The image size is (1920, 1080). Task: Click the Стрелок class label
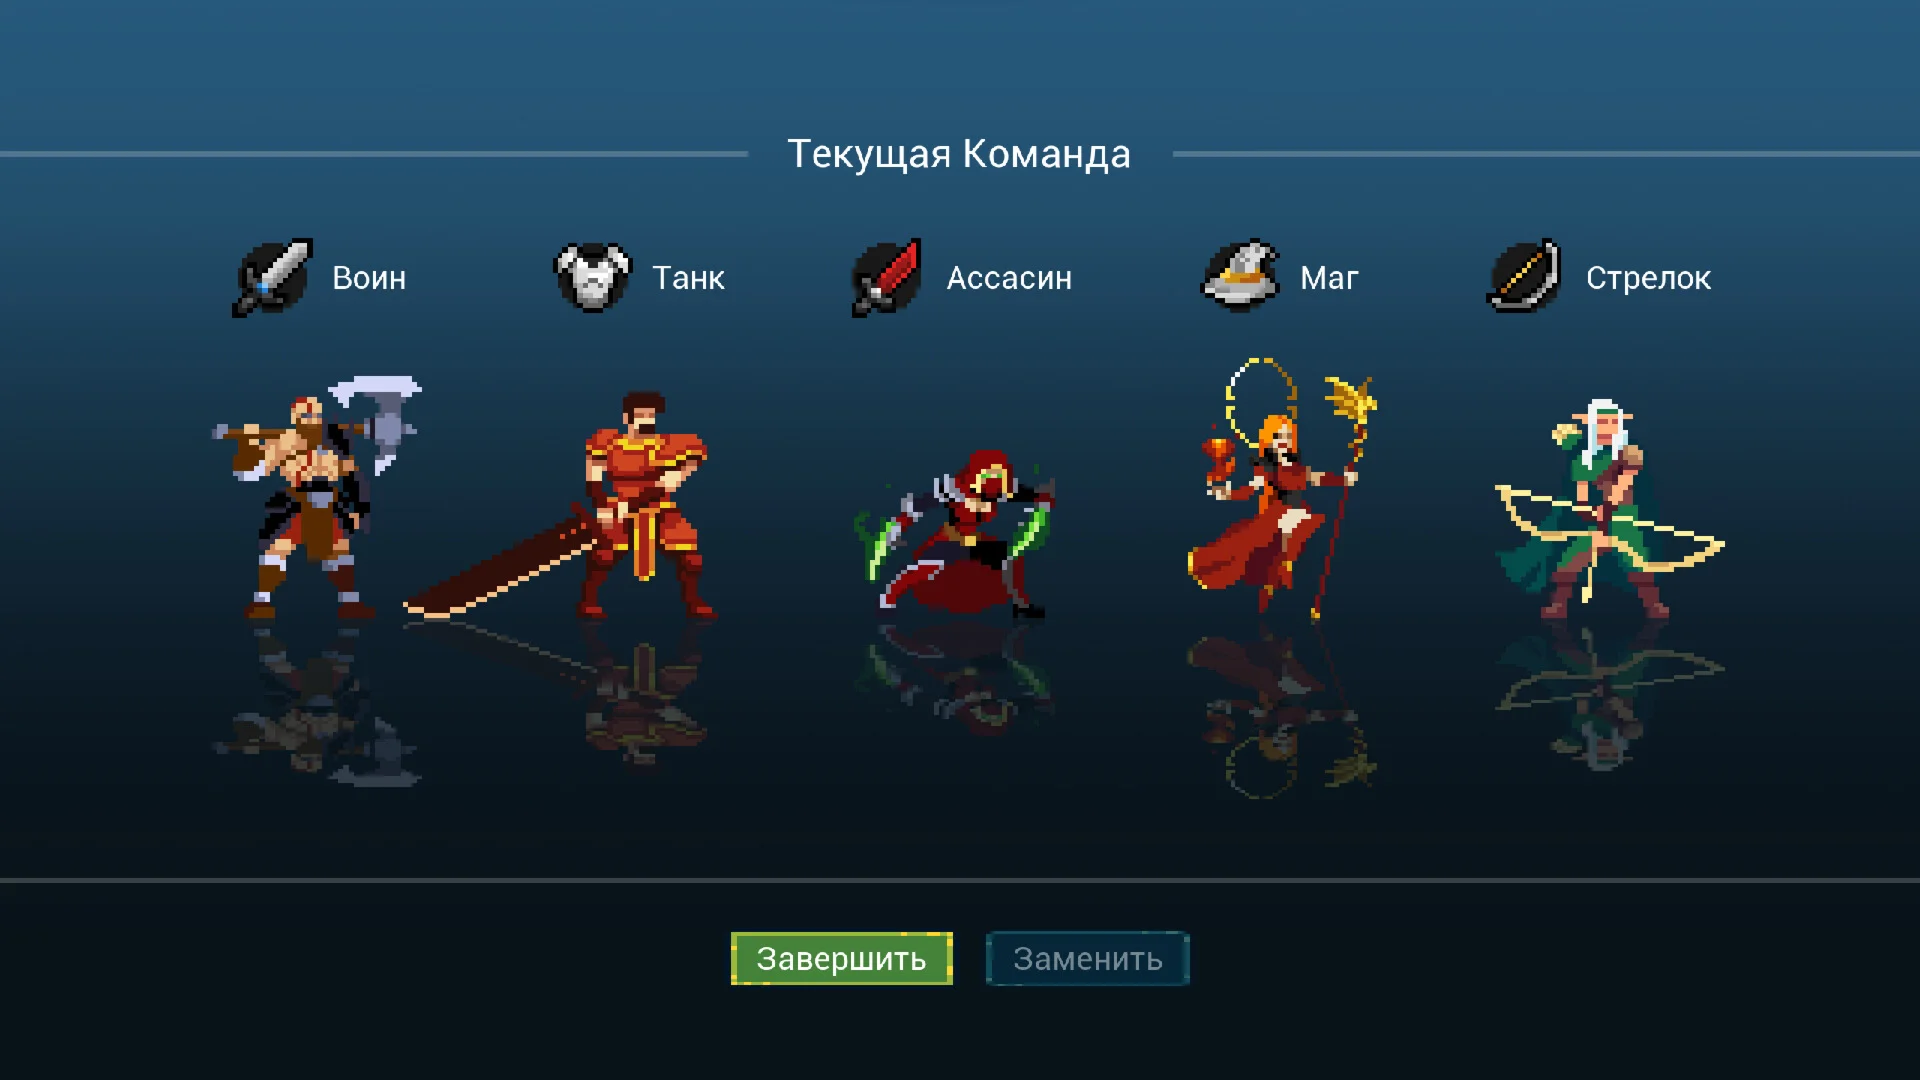[x=1648, y=278]
